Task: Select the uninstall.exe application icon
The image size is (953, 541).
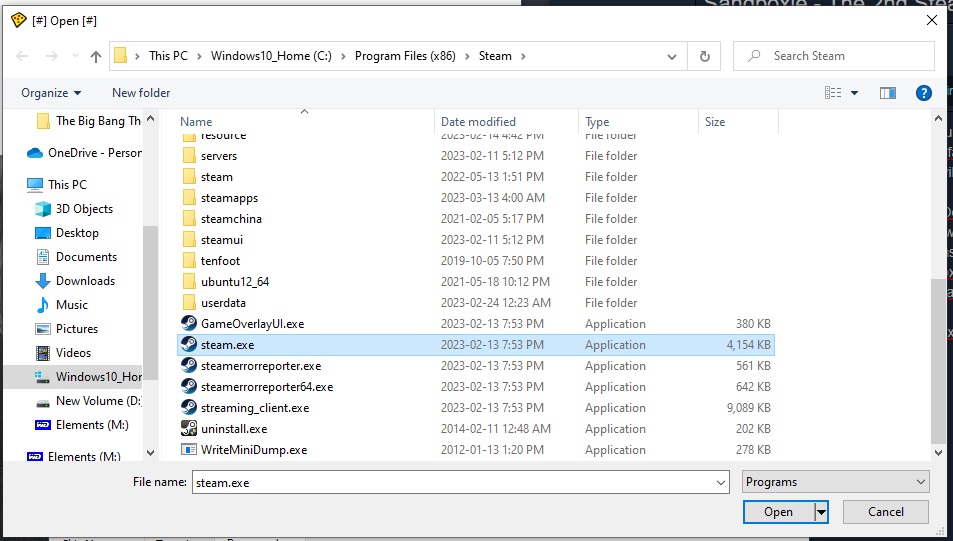Action: coord(189,429)
